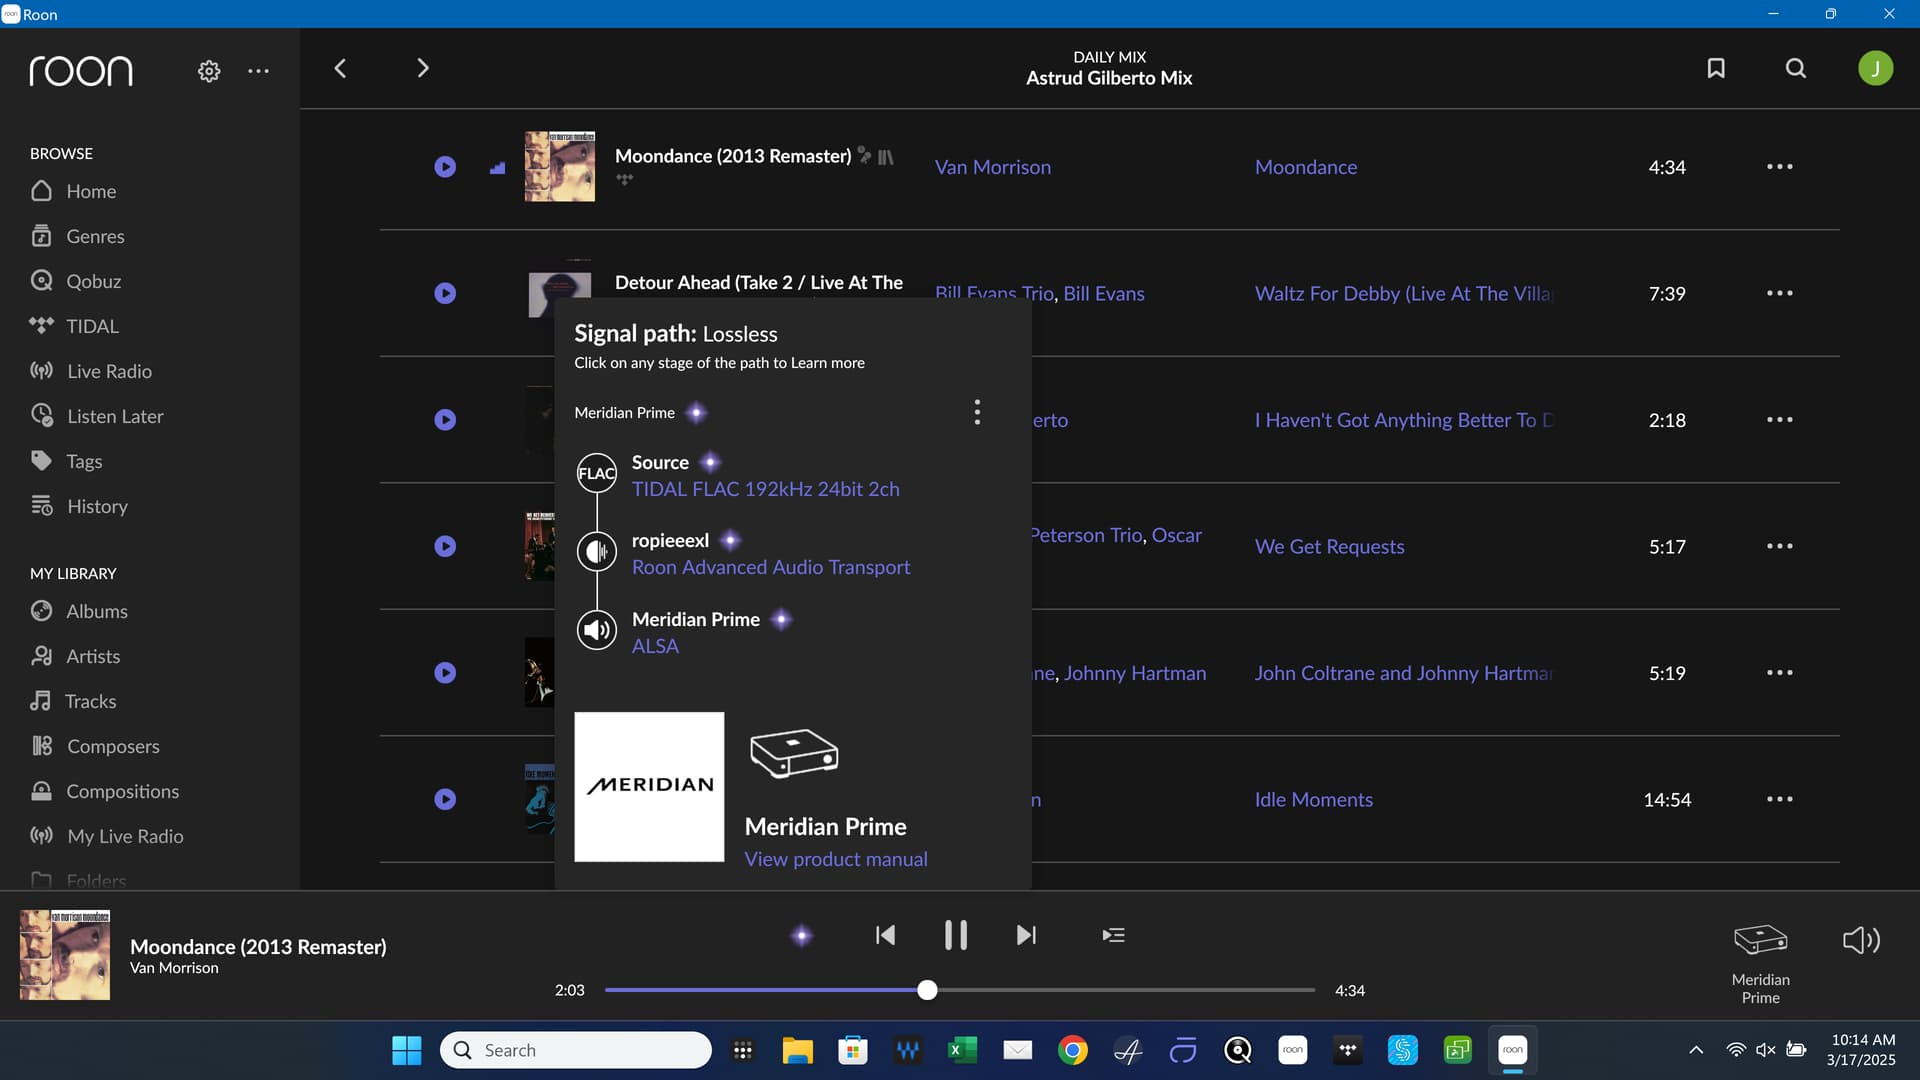Play the Idle Moments track
The image size is (1920, 1080).
(445, 799)
